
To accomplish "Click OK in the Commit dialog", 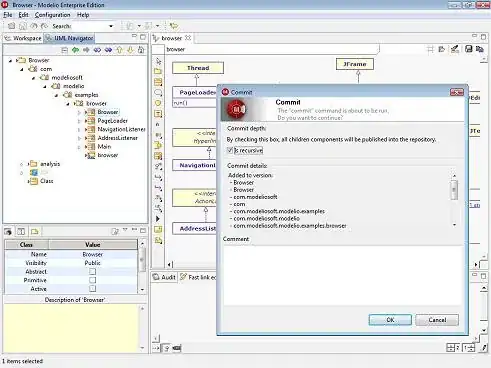I will click(x=390, y=320).
